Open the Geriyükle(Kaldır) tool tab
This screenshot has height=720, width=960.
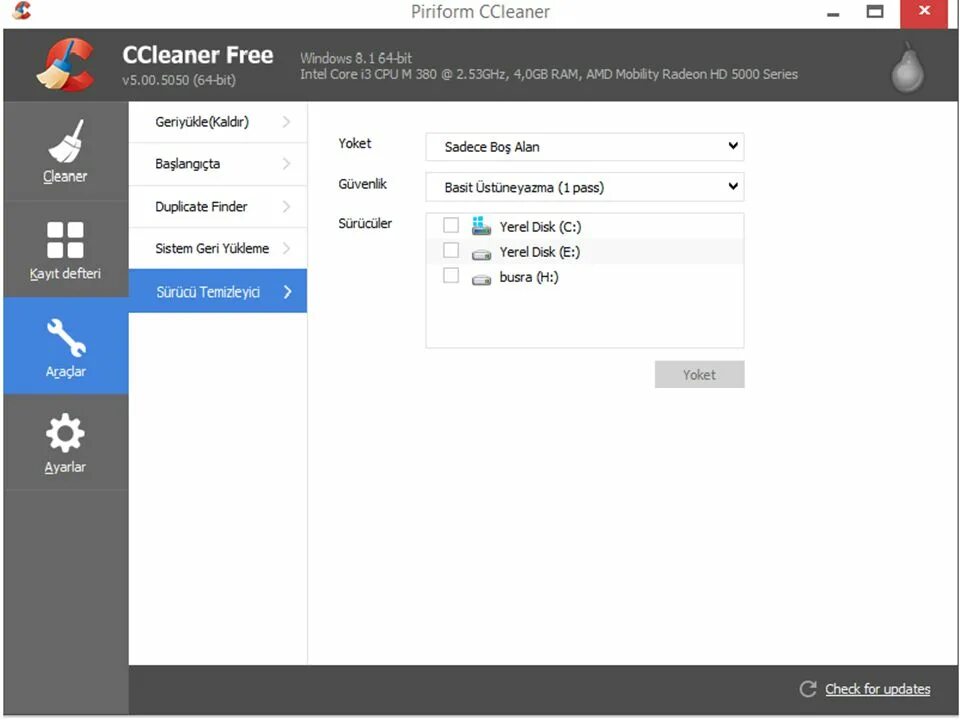[218, 122]
